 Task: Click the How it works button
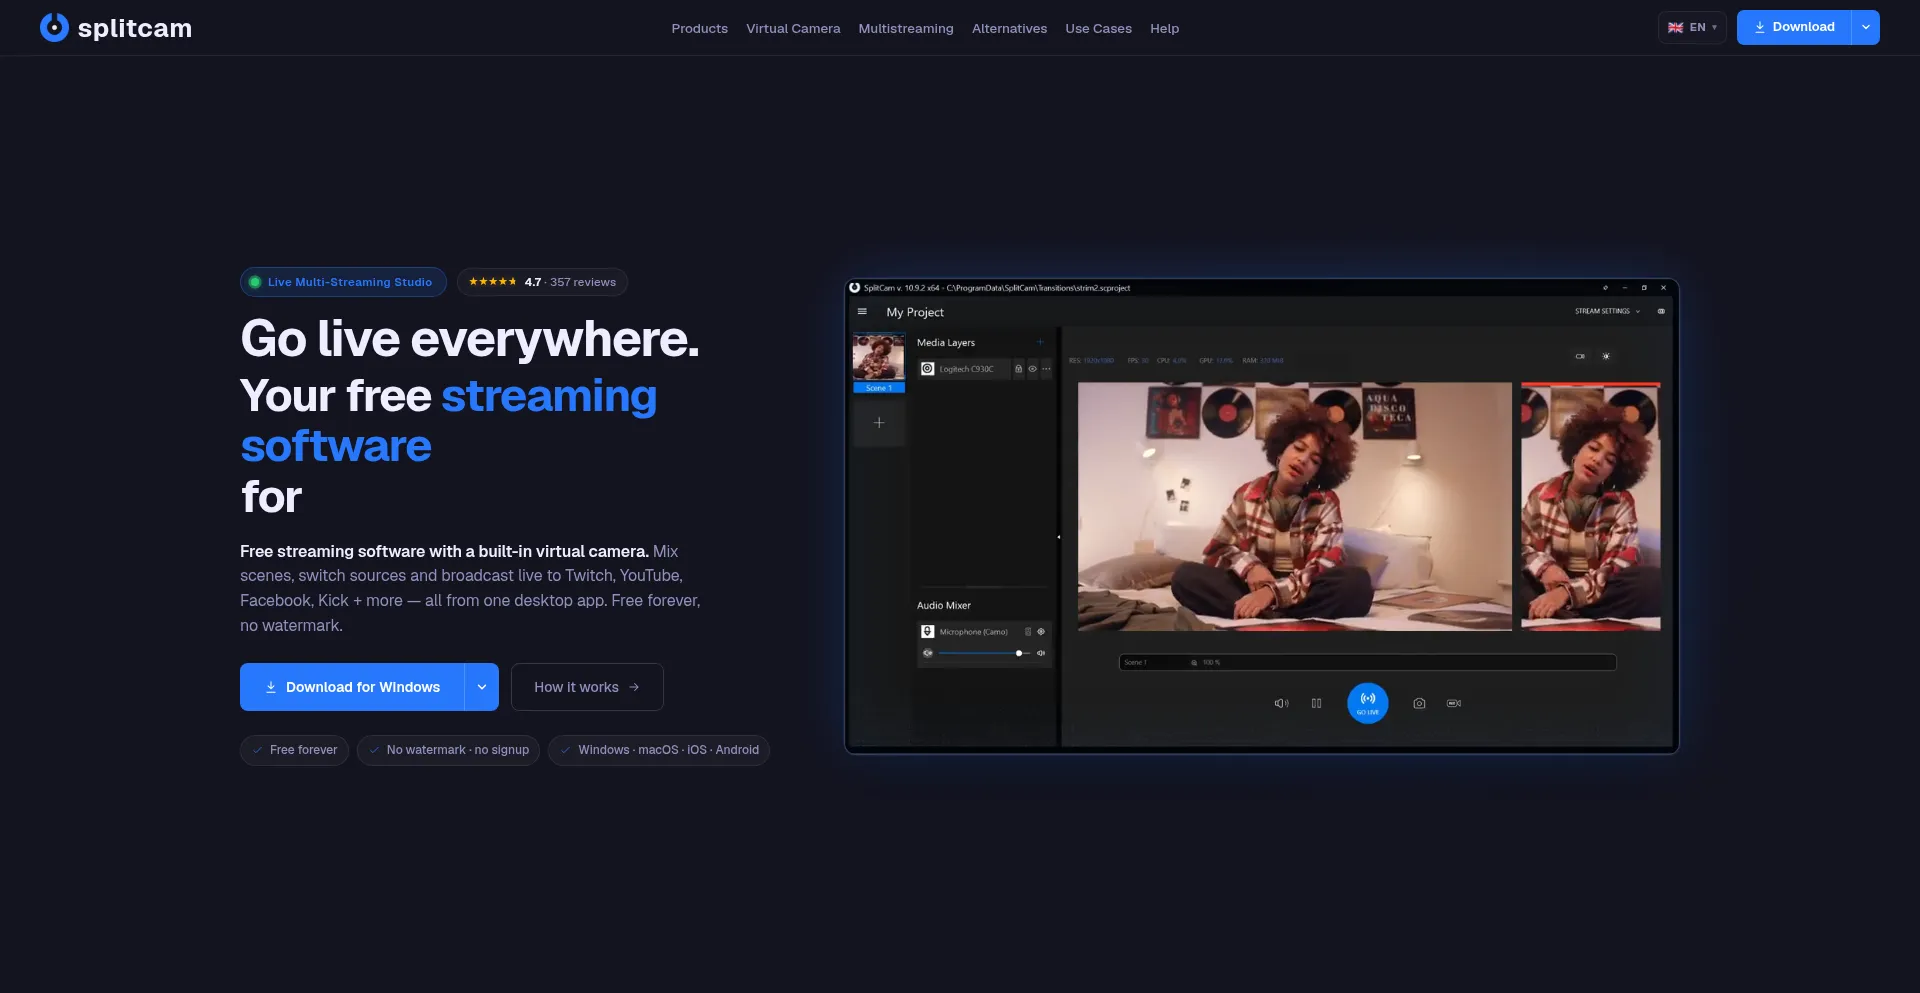click(x=587, y=687)
